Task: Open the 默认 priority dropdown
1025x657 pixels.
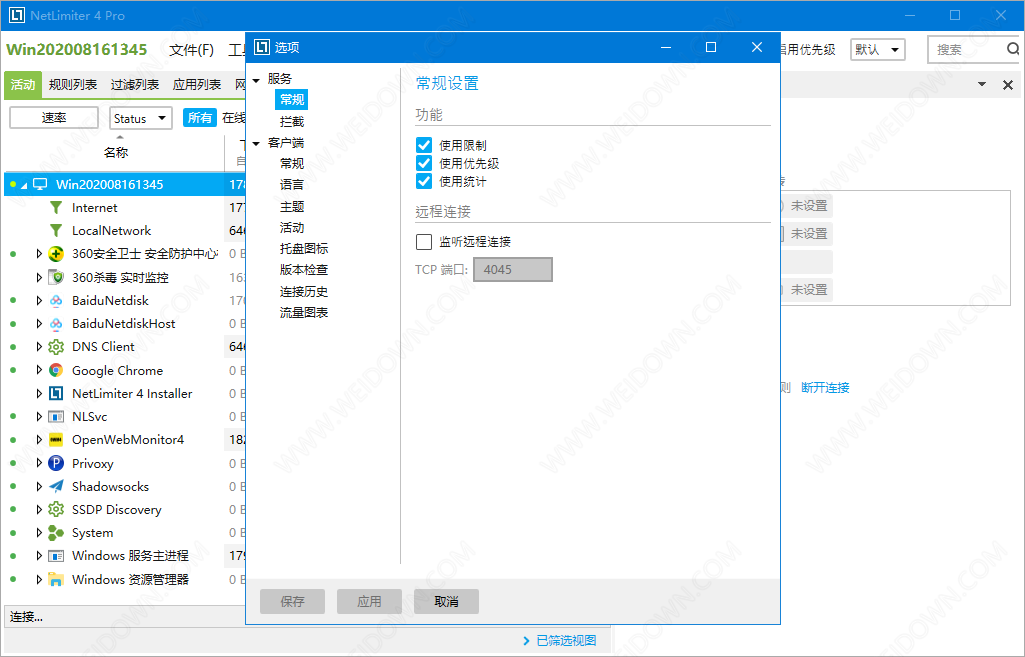Action: [x=877, y=50]
